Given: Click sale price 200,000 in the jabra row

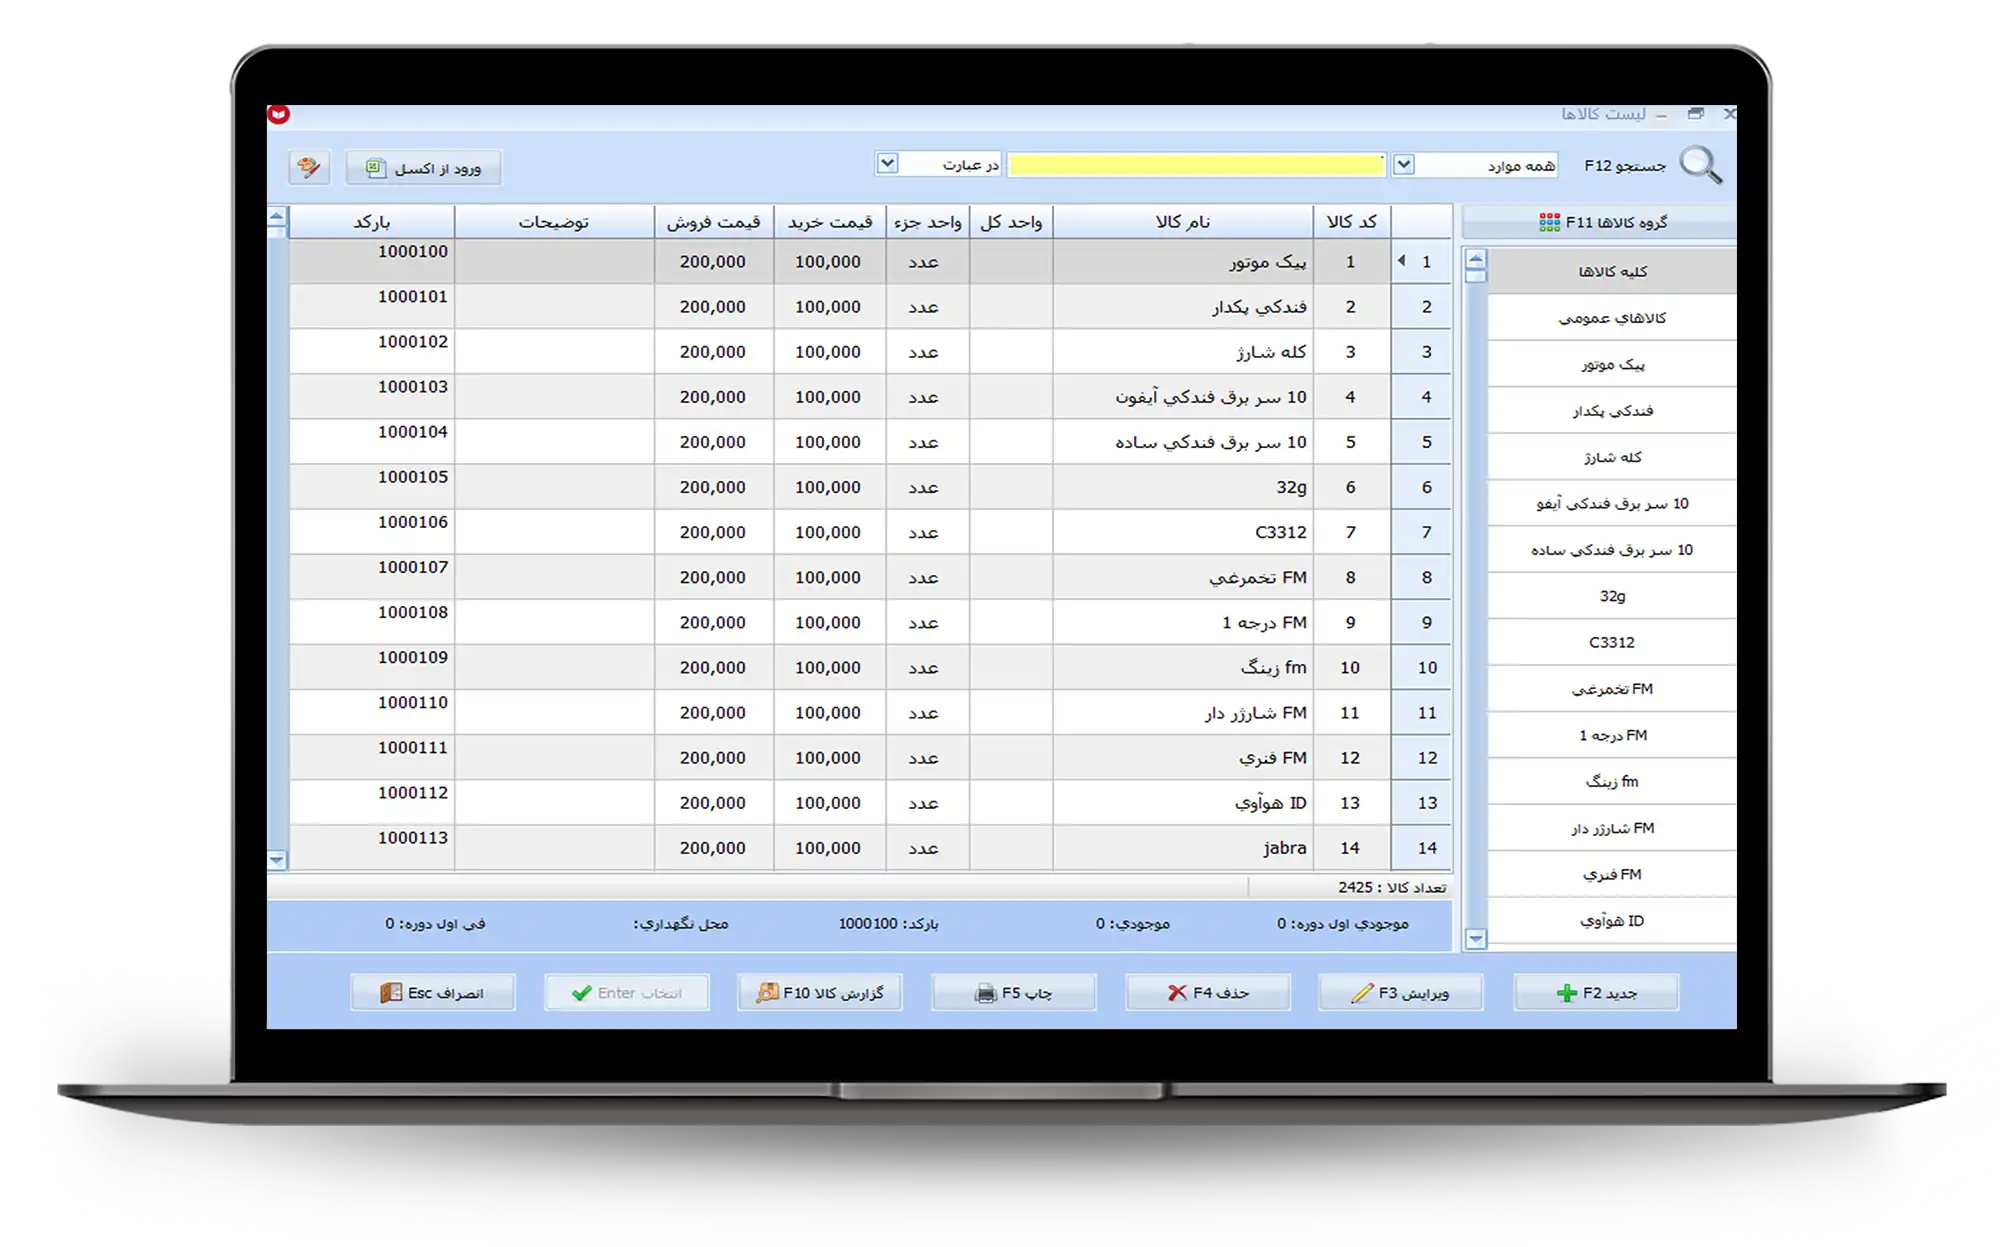Looking at the screenshot, I should click(713, 848).
